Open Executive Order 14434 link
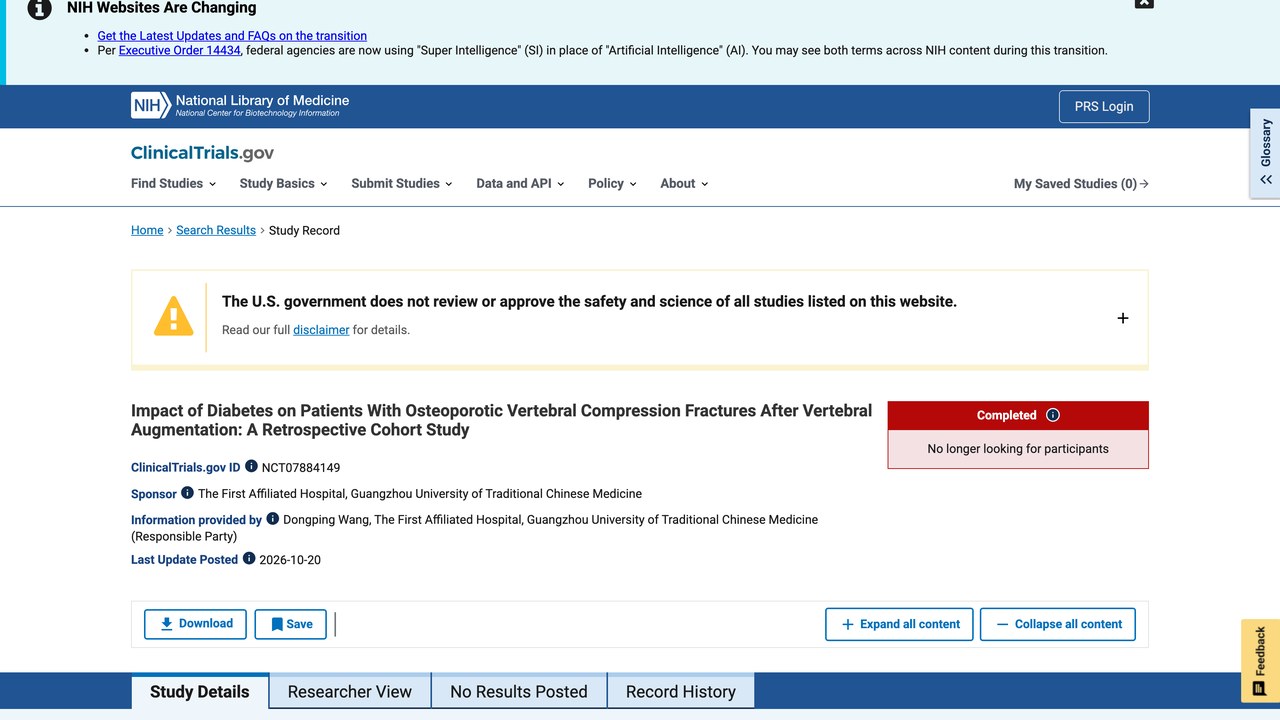This screenshot has width=1280, height=720. click(180, 50)
